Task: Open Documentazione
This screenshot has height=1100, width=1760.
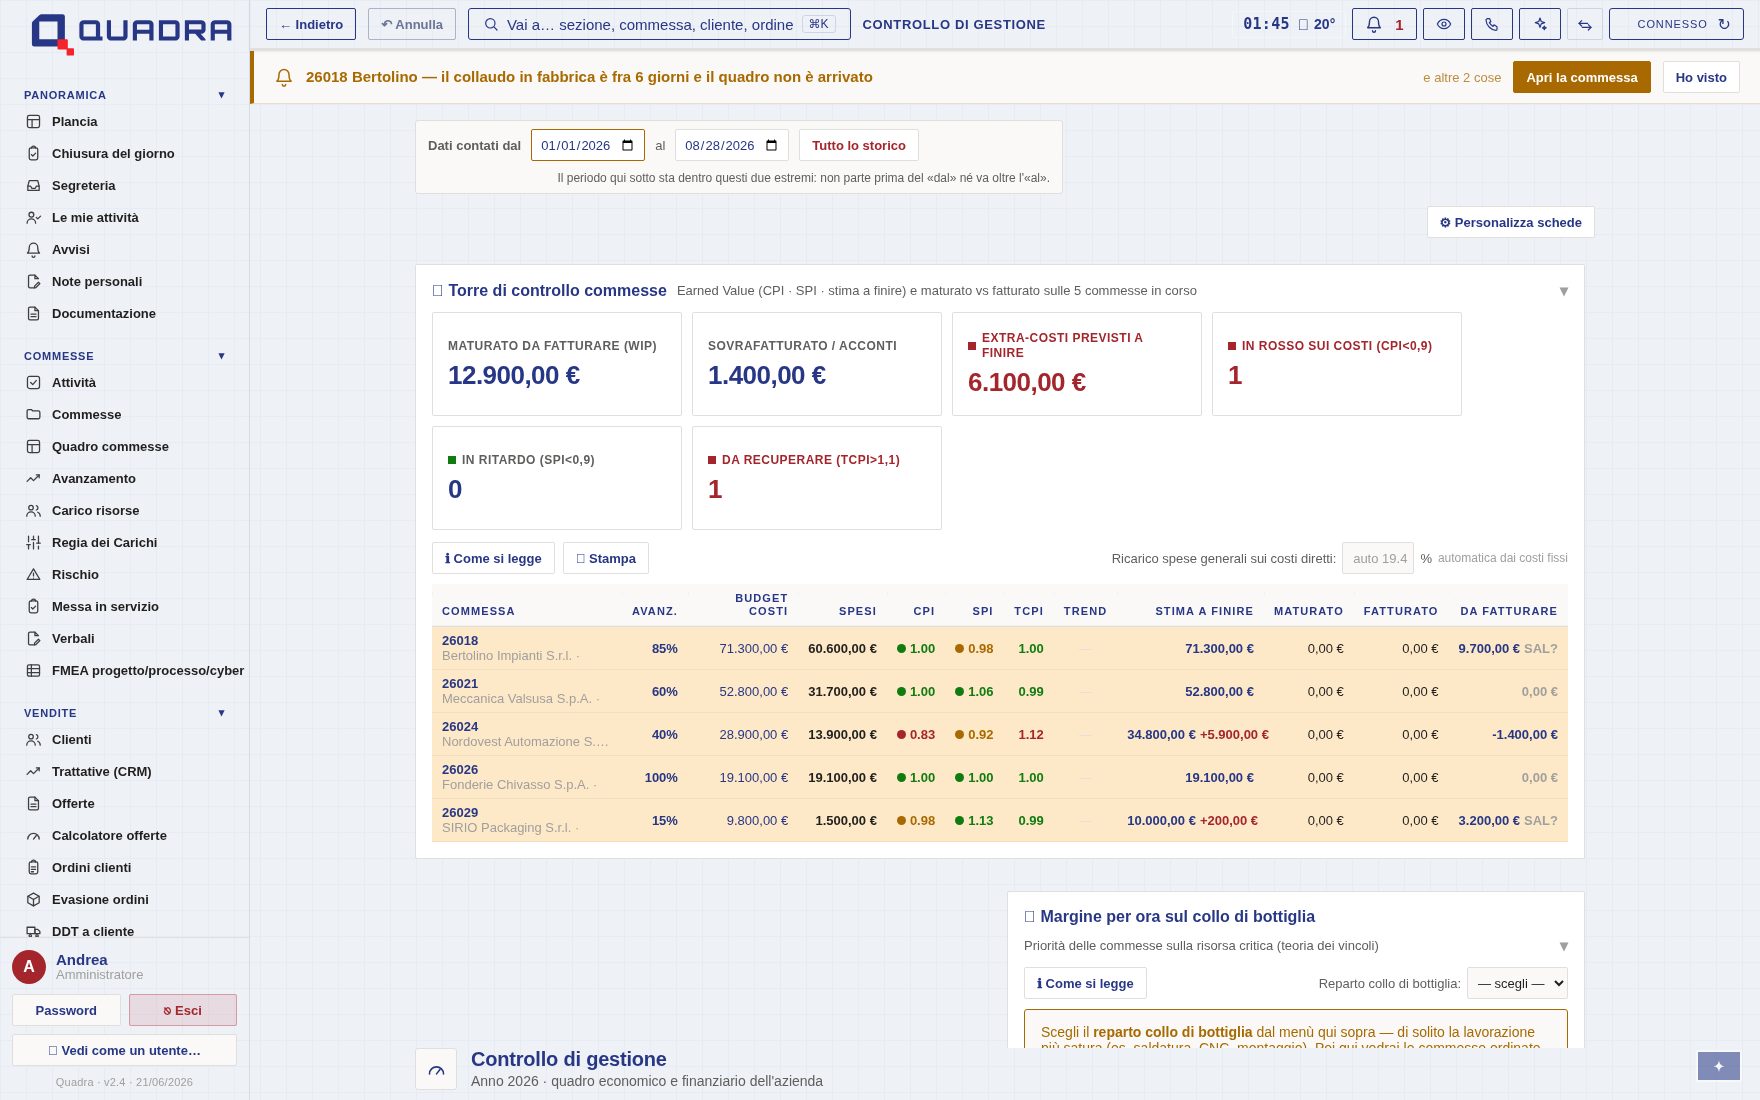Action: pos(124,314)
